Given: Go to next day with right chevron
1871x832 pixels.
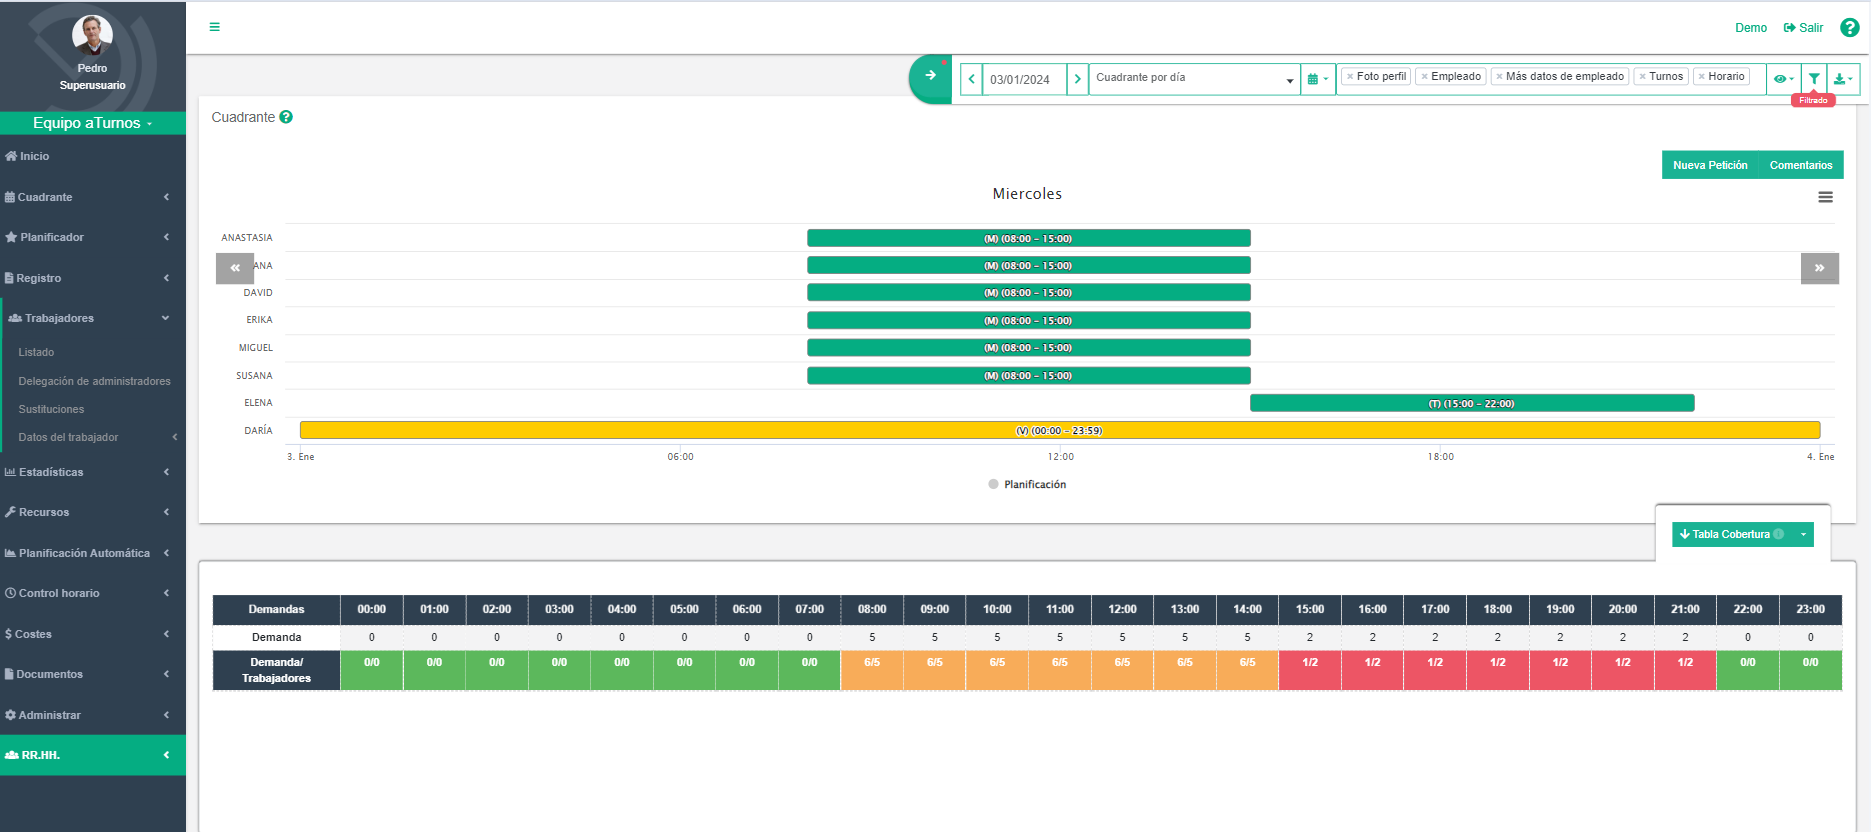Looking at the screenshot, I should (1077, 79).
